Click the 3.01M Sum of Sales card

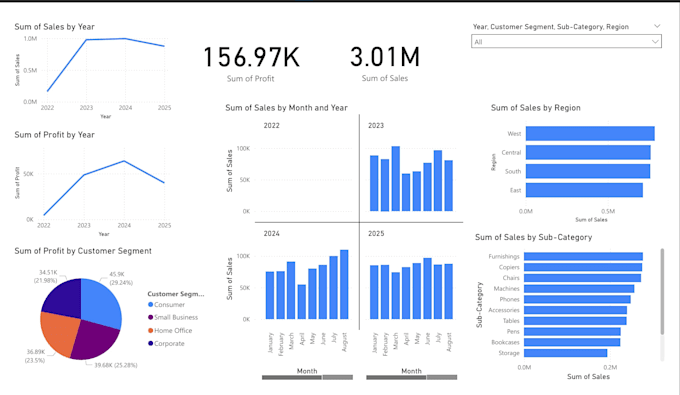(385, 64)
